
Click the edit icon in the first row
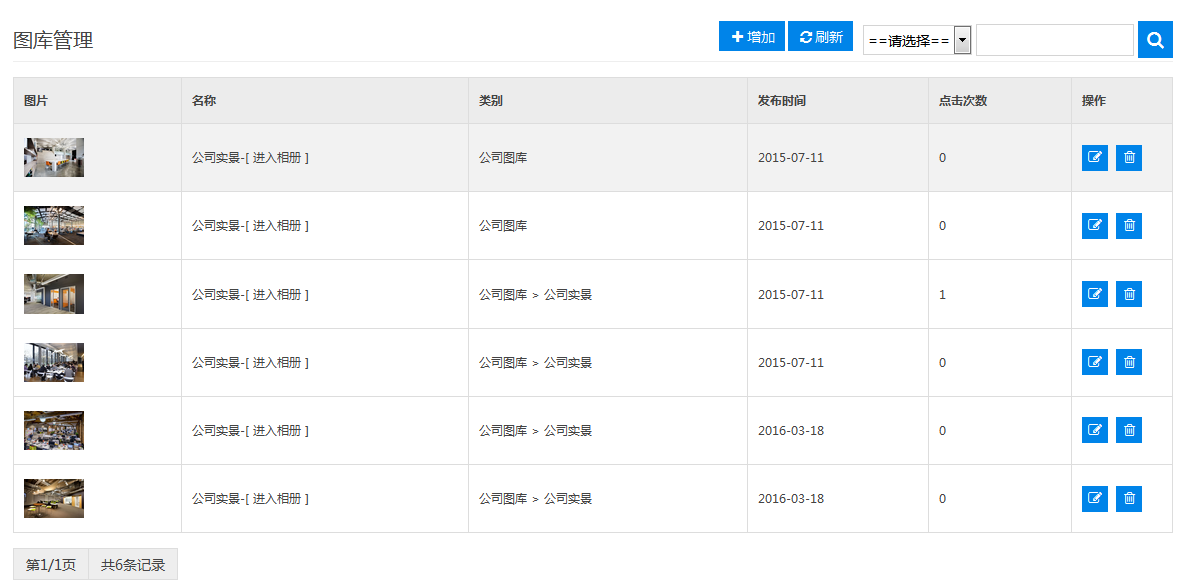pyautogui.click(x=1095, y=158)
